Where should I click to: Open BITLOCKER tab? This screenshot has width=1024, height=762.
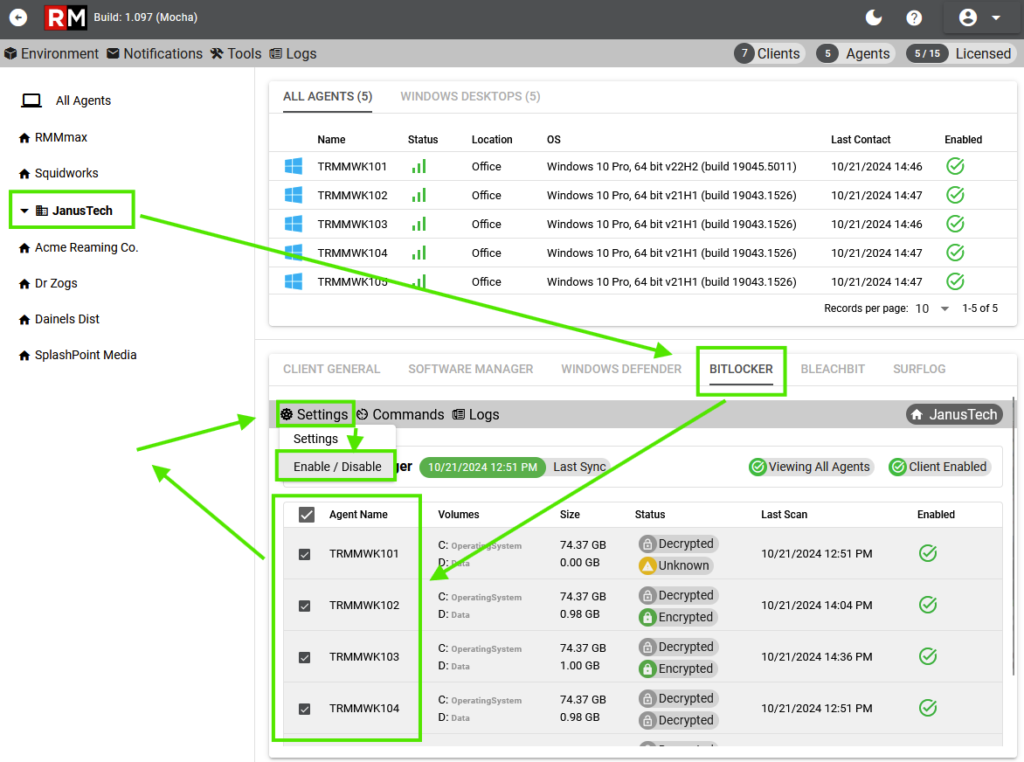[x=741, y=369]
